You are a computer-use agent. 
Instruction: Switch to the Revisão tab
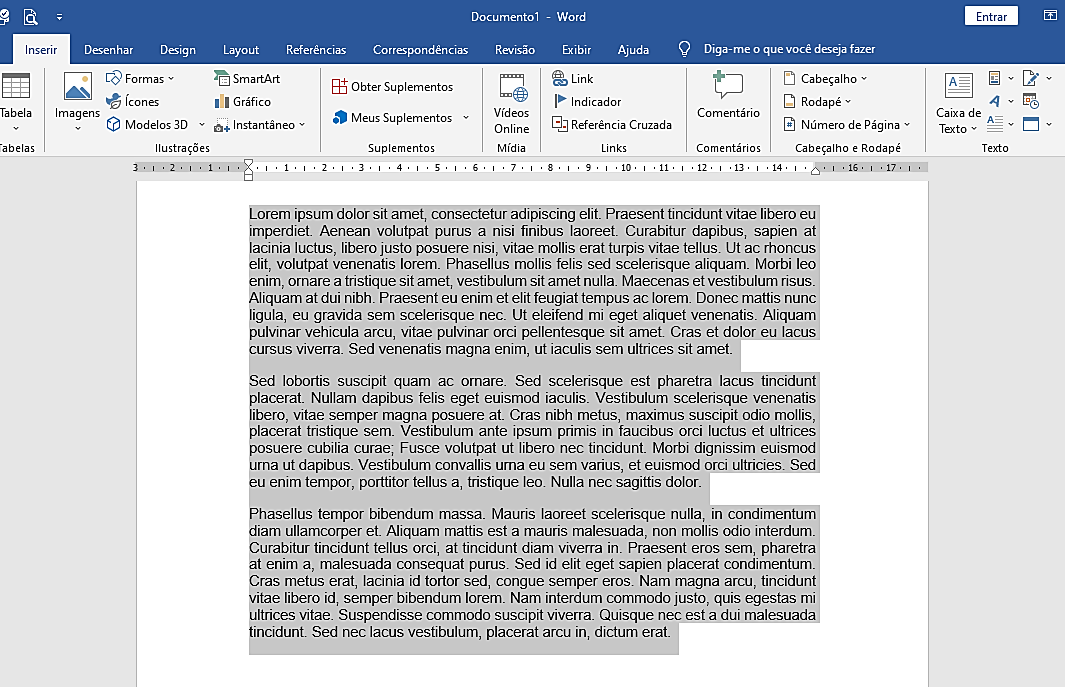point(515,50)
